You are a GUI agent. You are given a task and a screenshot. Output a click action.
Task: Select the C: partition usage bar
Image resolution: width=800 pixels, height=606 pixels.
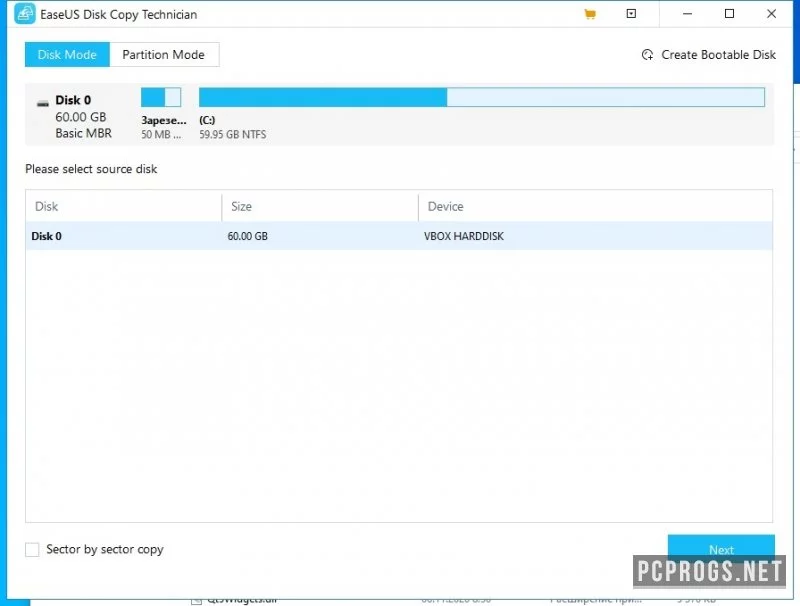click(x=482, y=97)
